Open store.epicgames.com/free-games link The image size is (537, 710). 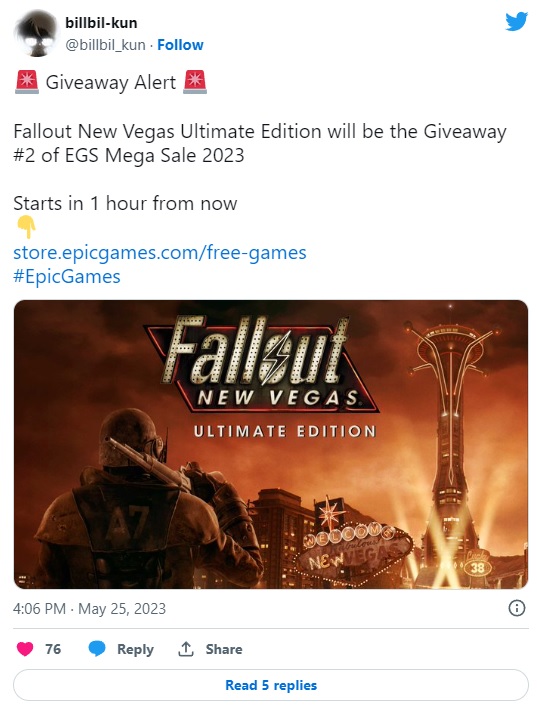[160, 253]
